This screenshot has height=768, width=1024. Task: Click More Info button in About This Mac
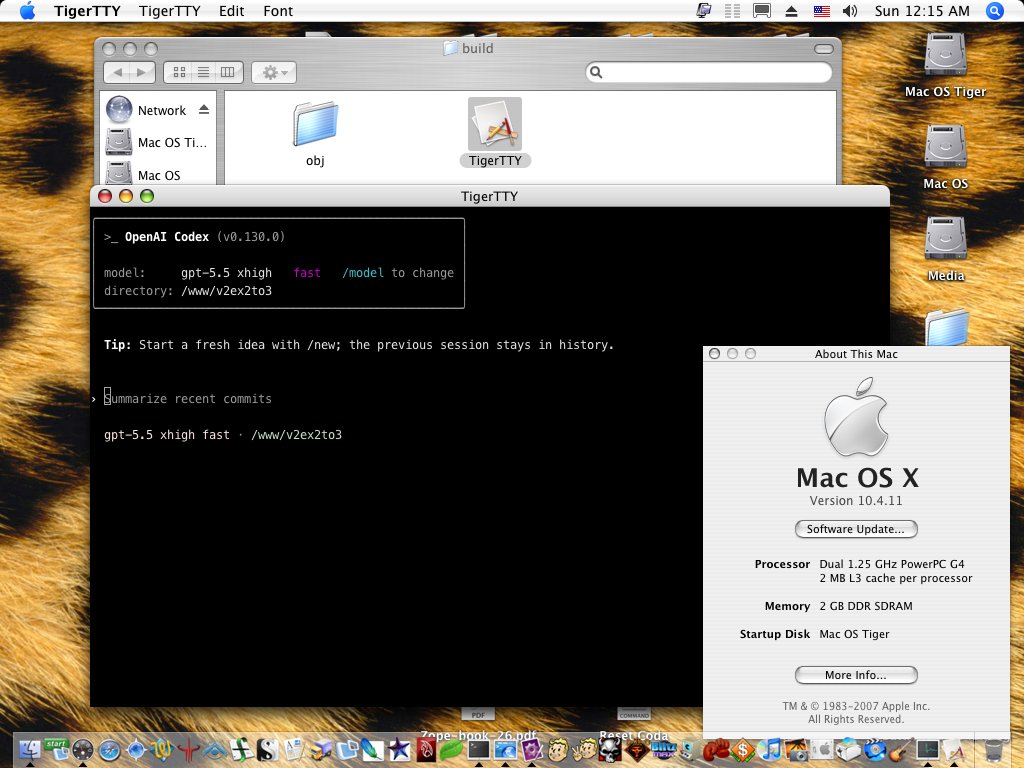click(856, 675)
